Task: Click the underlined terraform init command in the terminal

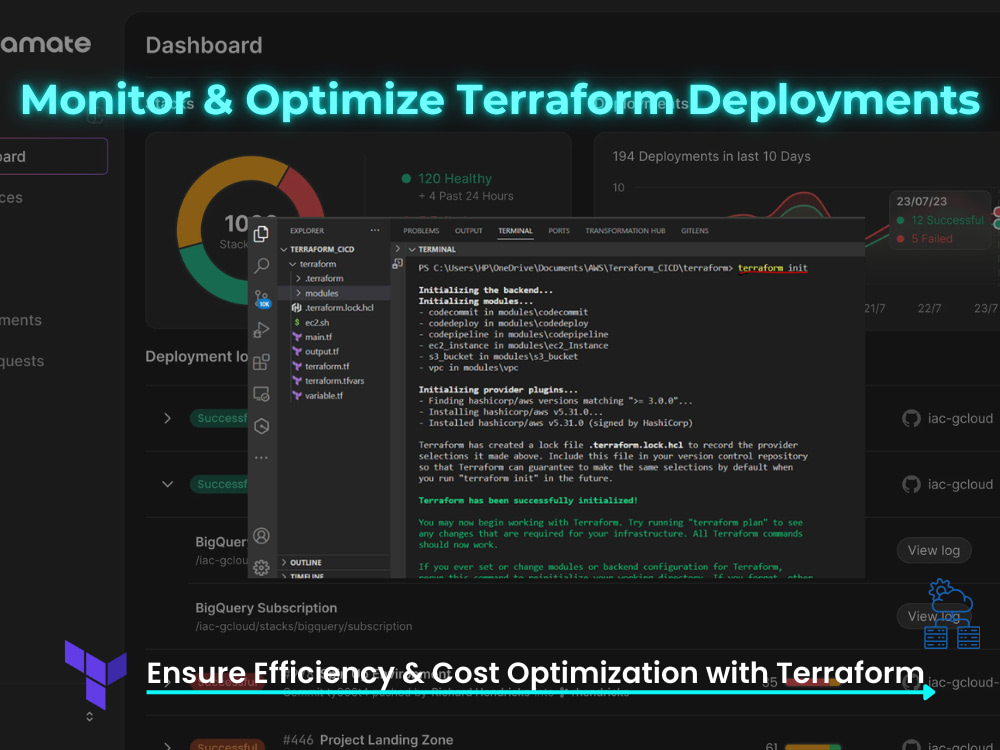Action: point(772,268)
